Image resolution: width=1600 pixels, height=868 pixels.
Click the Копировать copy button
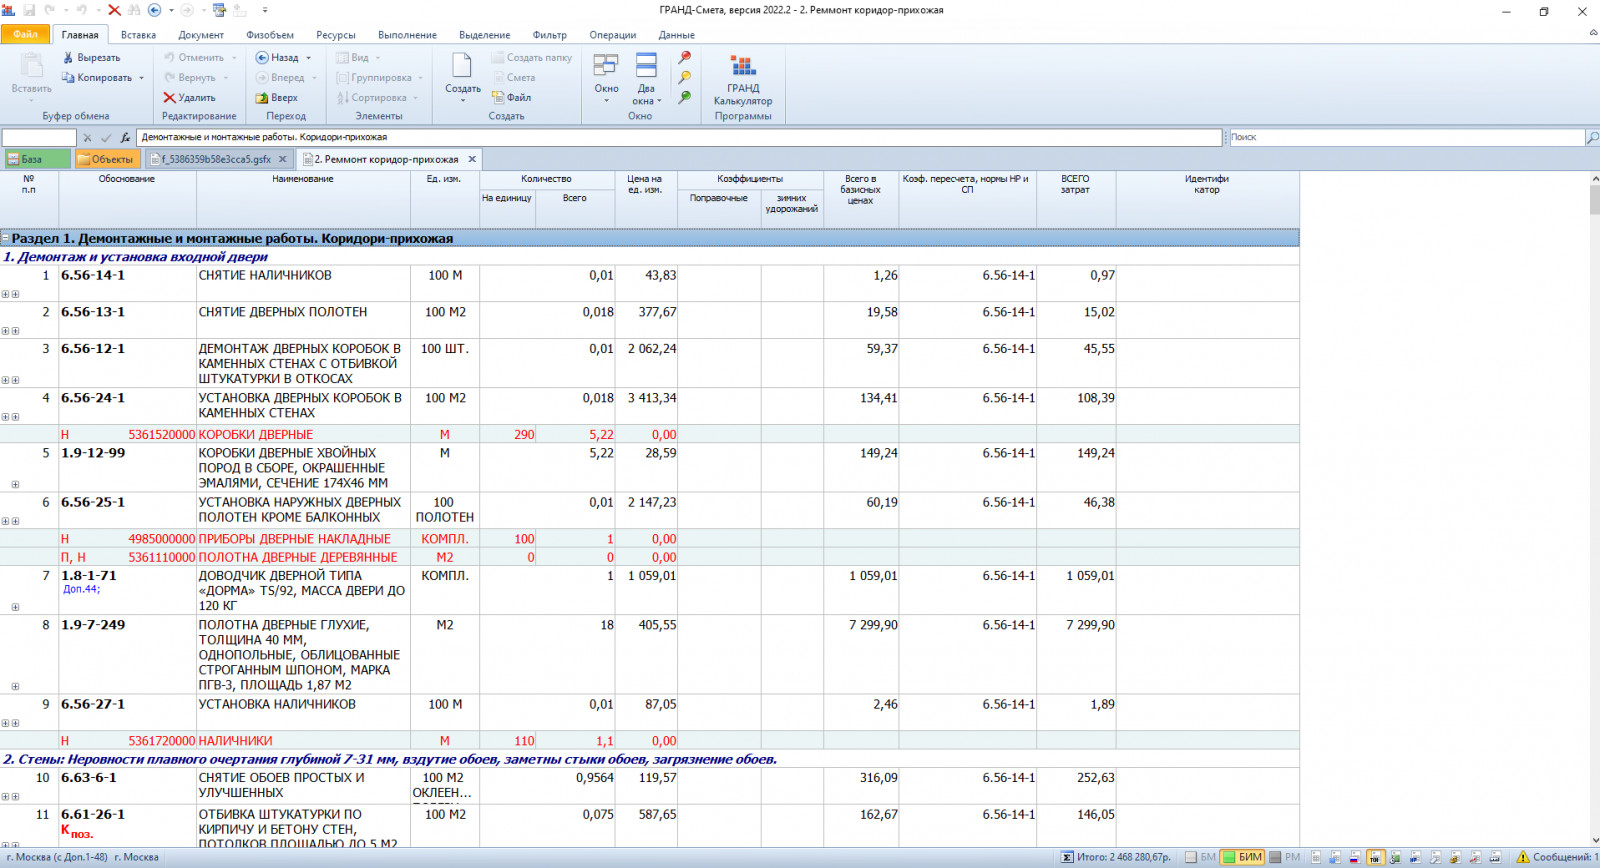(x=97, y=78)
